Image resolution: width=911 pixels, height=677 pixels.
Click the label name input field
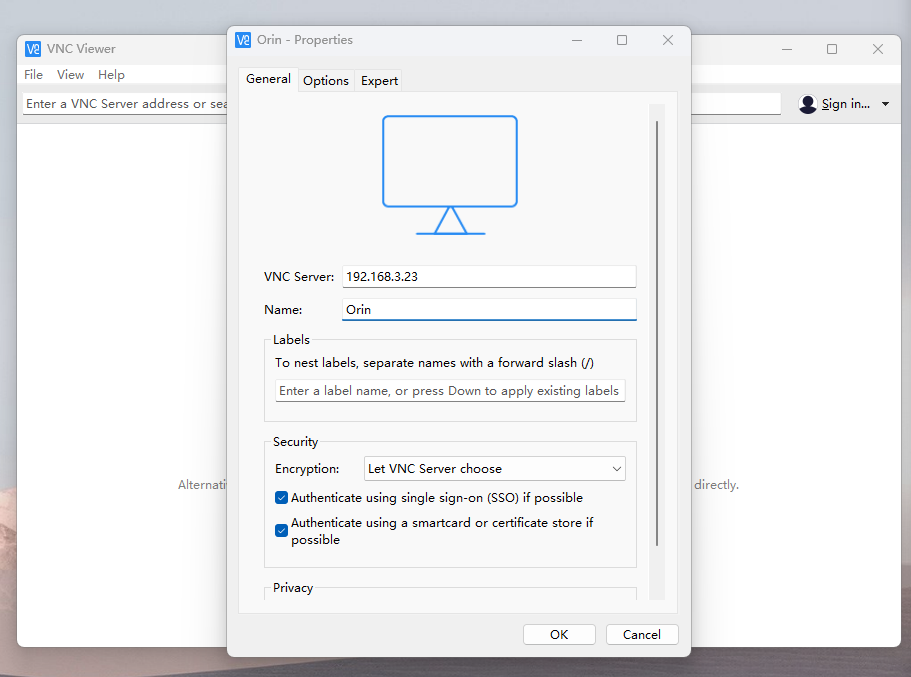click(x=450, y=391)
